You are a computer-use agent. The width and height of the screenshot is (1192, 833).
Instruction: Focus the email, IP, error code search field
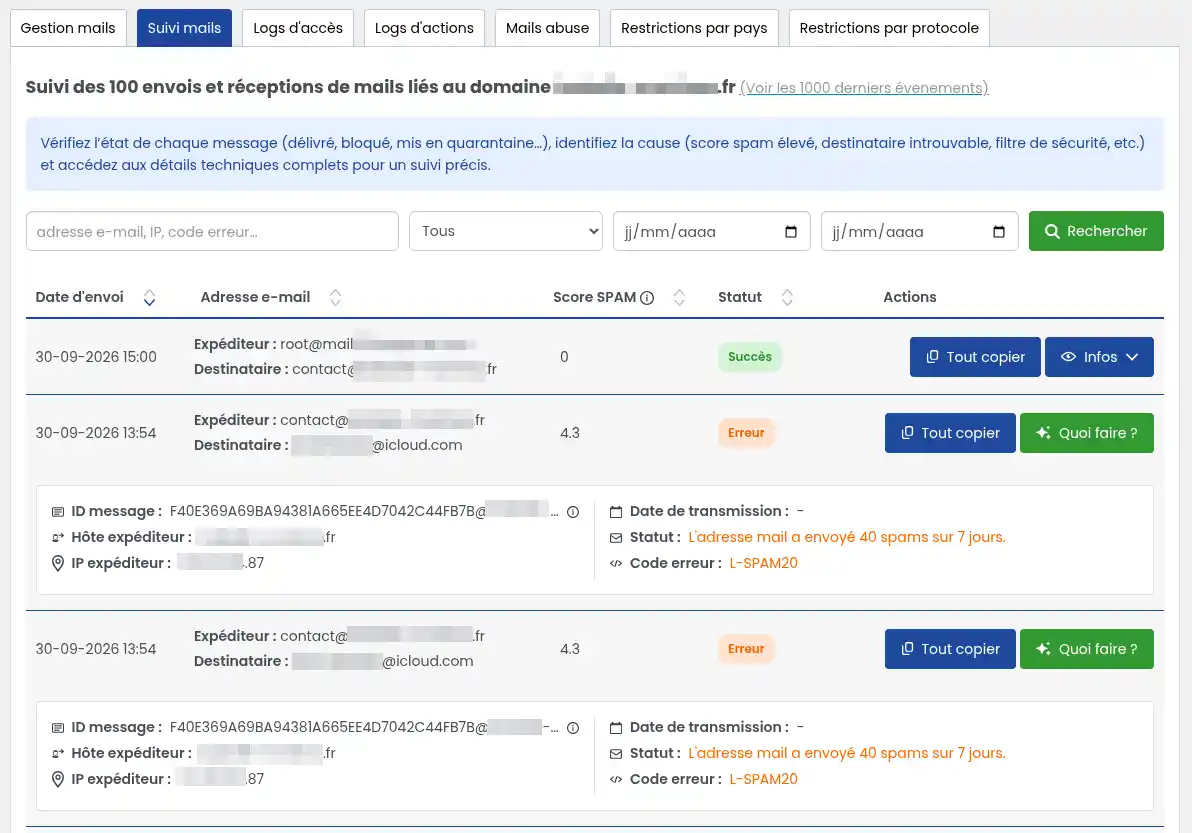click(212, 231)
